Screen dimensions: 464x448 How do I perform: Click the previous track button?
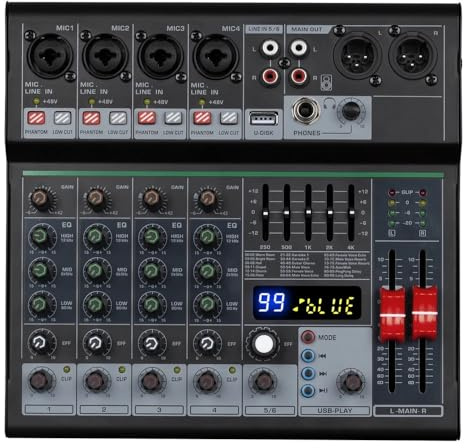(308, 355)
